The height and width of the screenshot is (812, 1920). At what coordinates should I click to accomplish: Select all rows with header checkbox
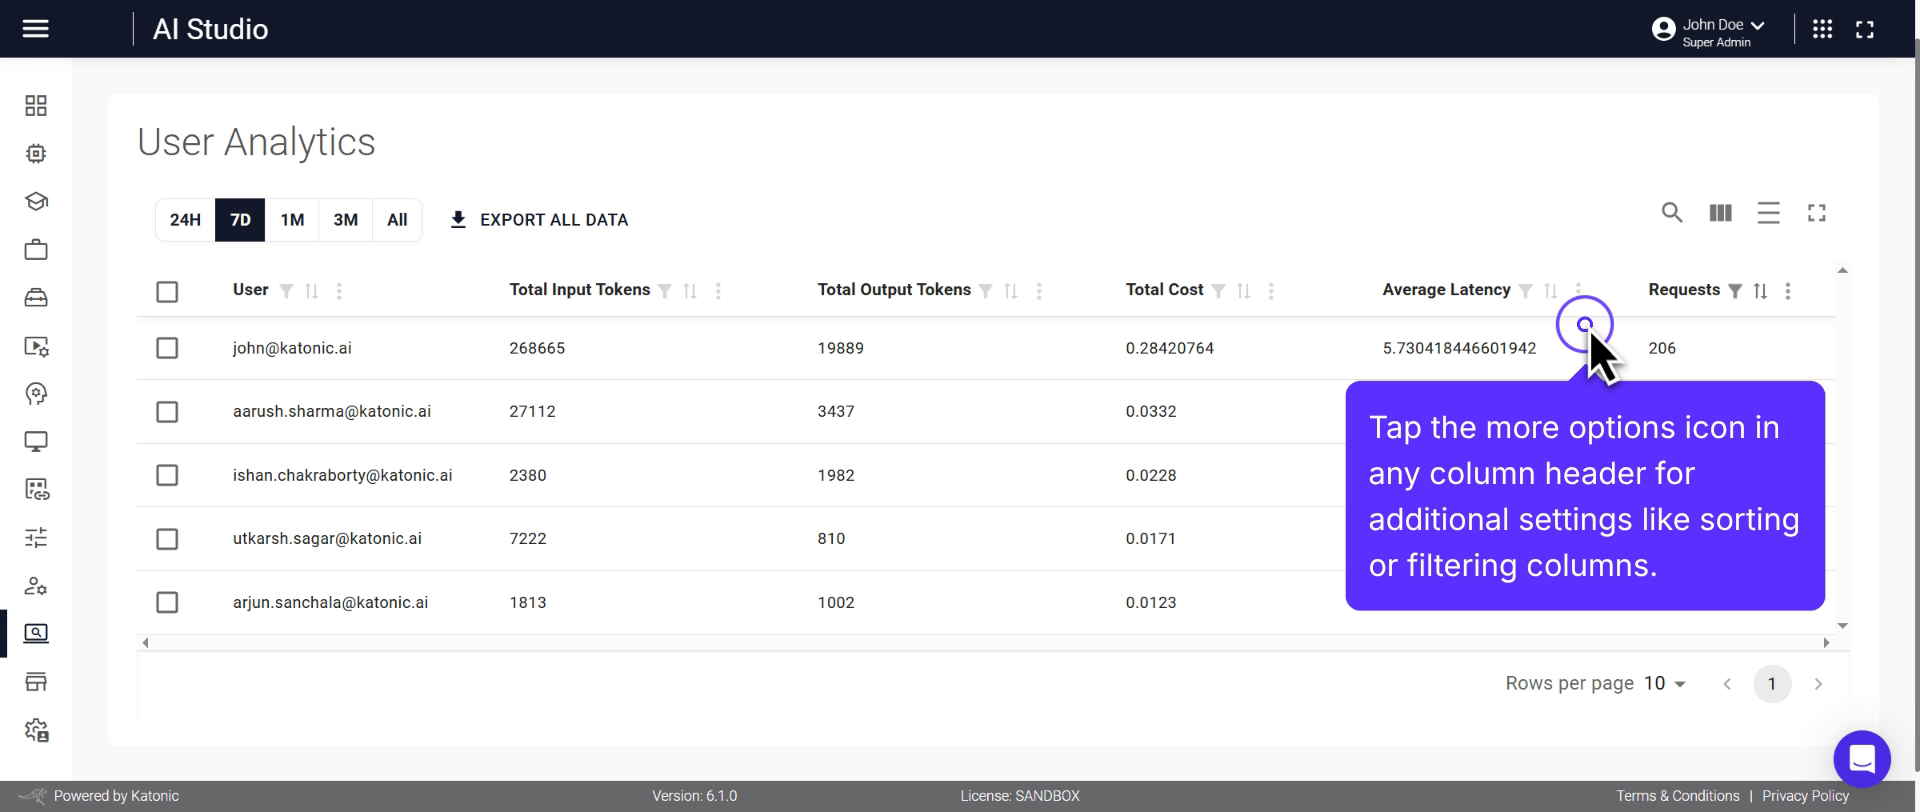point(167,292)
